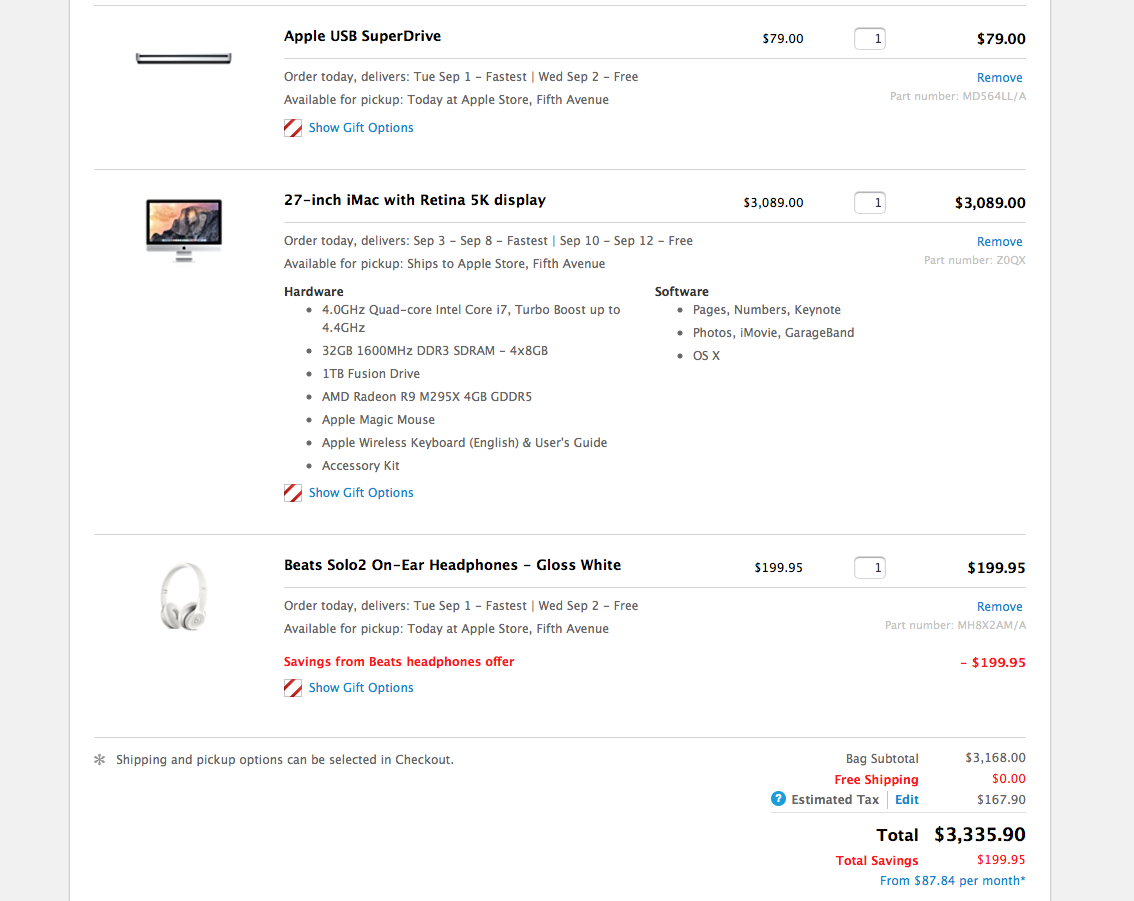Image resolution: width=1134 pixels, height=901 pixels.
Task: Click the '- $199.95' discount amount
Action: (992, 662)
